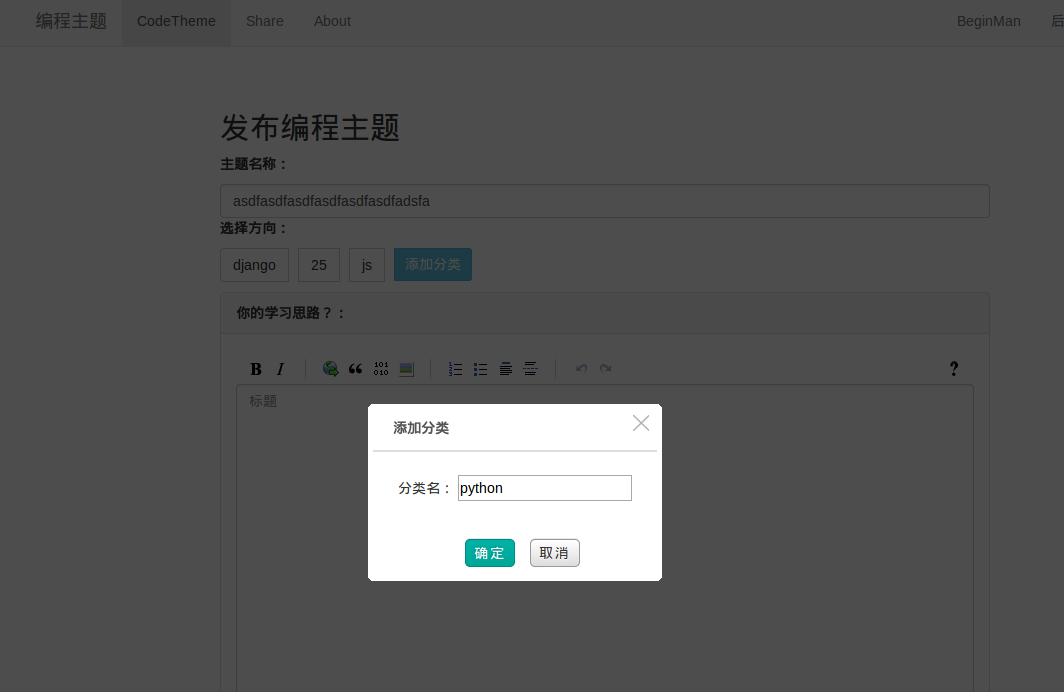Select the 发布编程主题 page heading text
1064x692 pixels.
tap(310, 128)
